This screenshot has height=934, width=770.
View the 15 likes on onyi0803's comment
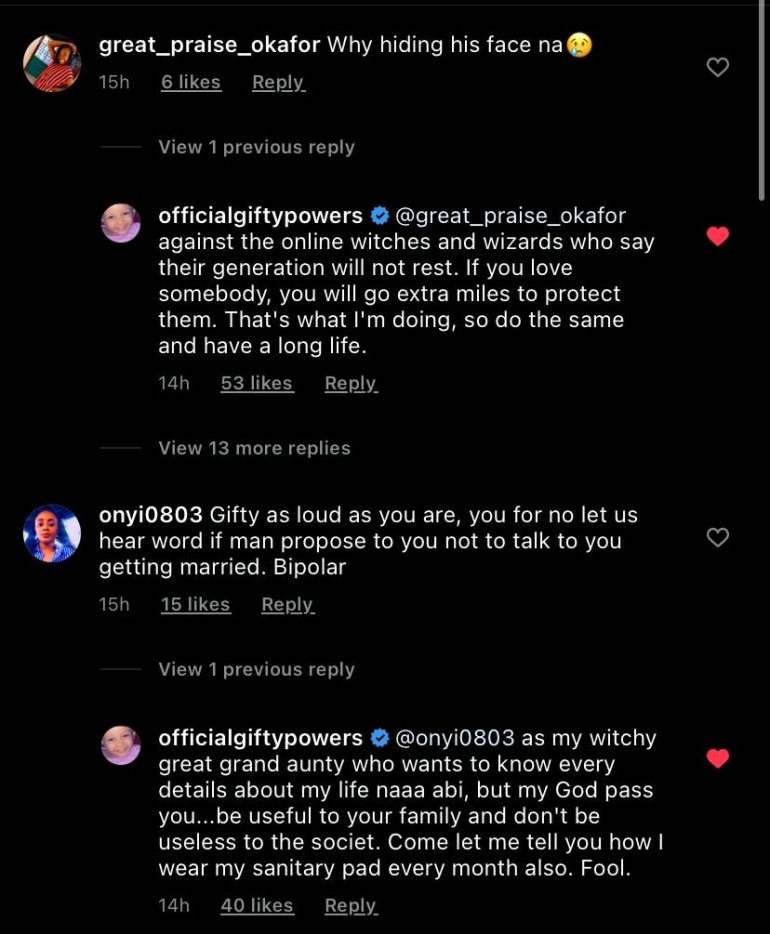(x=196, y=605)
